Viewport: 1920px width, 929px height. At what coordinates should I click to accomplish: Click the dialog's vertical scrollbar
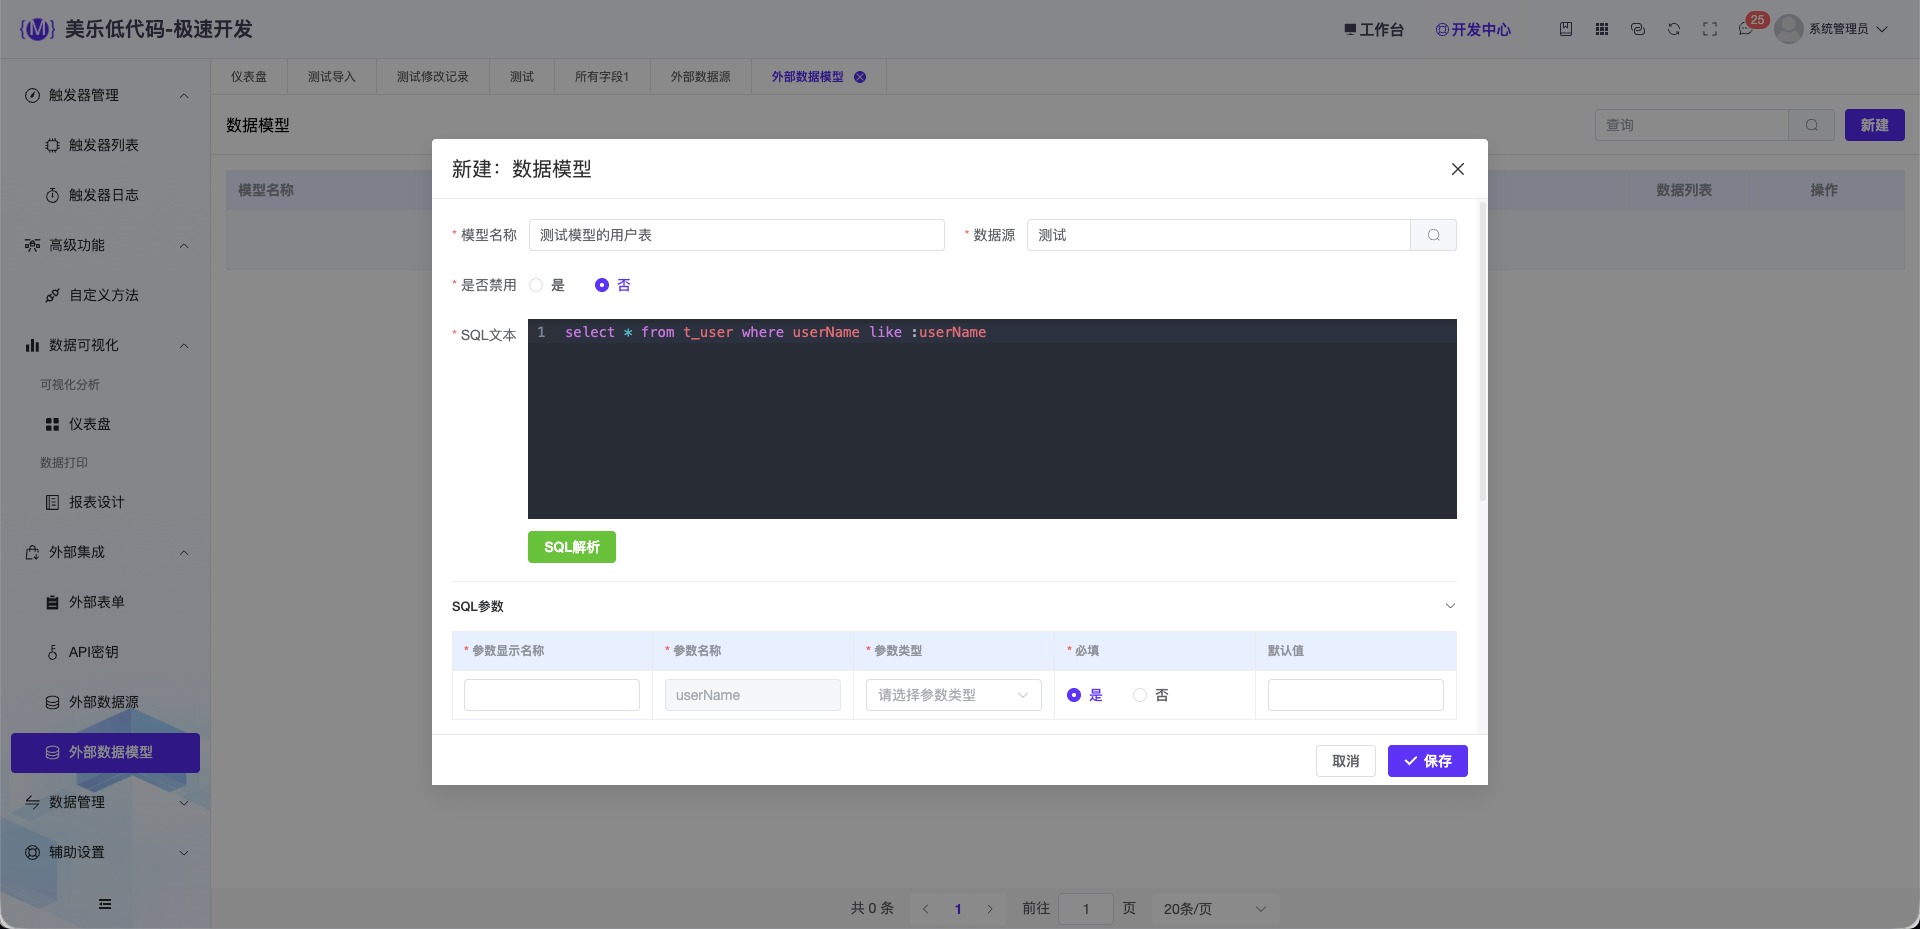[x=1483, y=352]
